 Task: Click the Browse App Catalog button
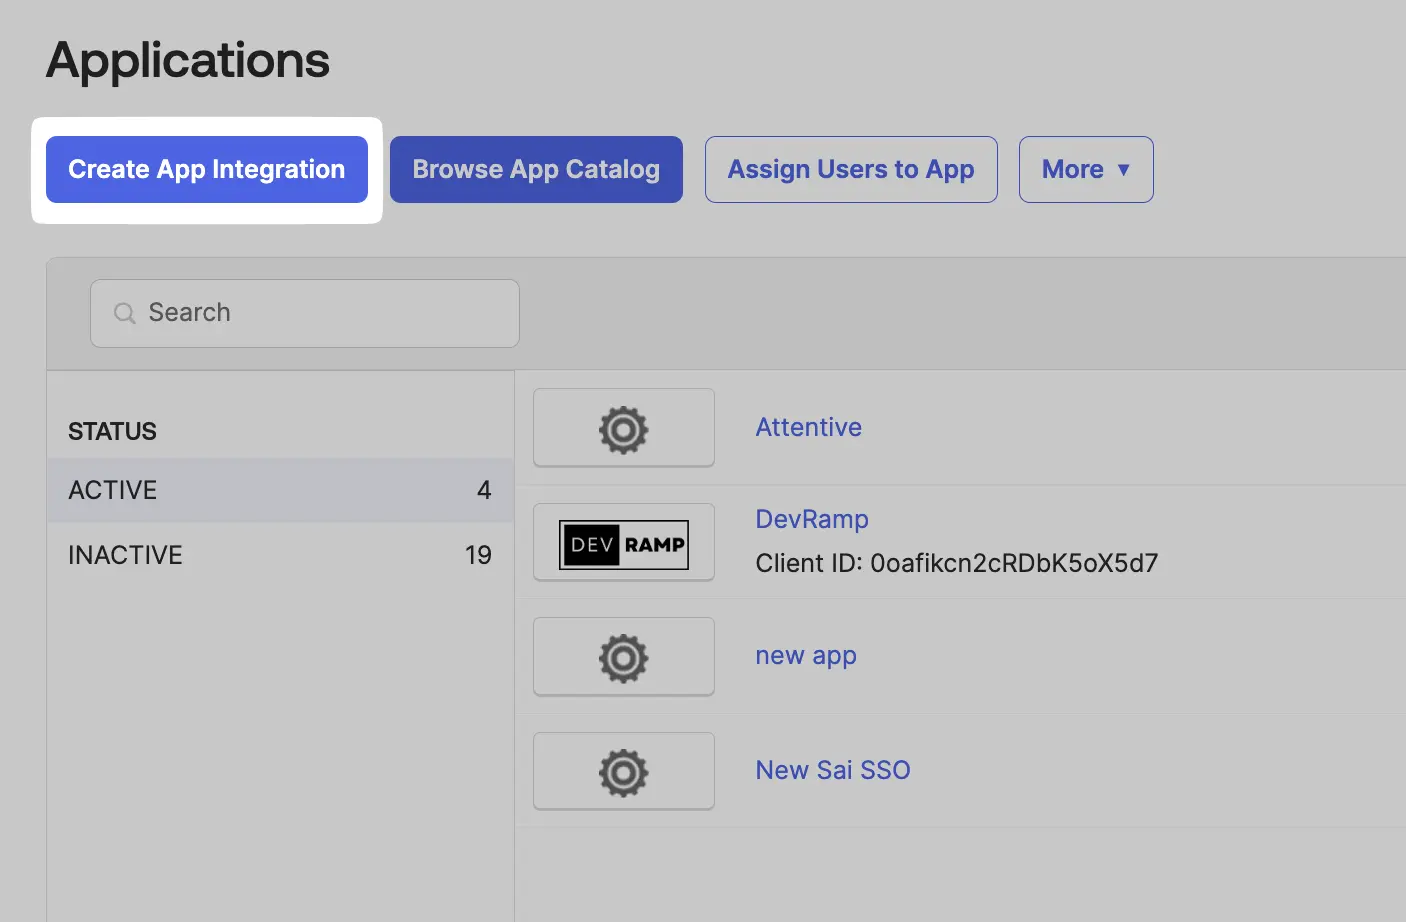click(536, 169)
